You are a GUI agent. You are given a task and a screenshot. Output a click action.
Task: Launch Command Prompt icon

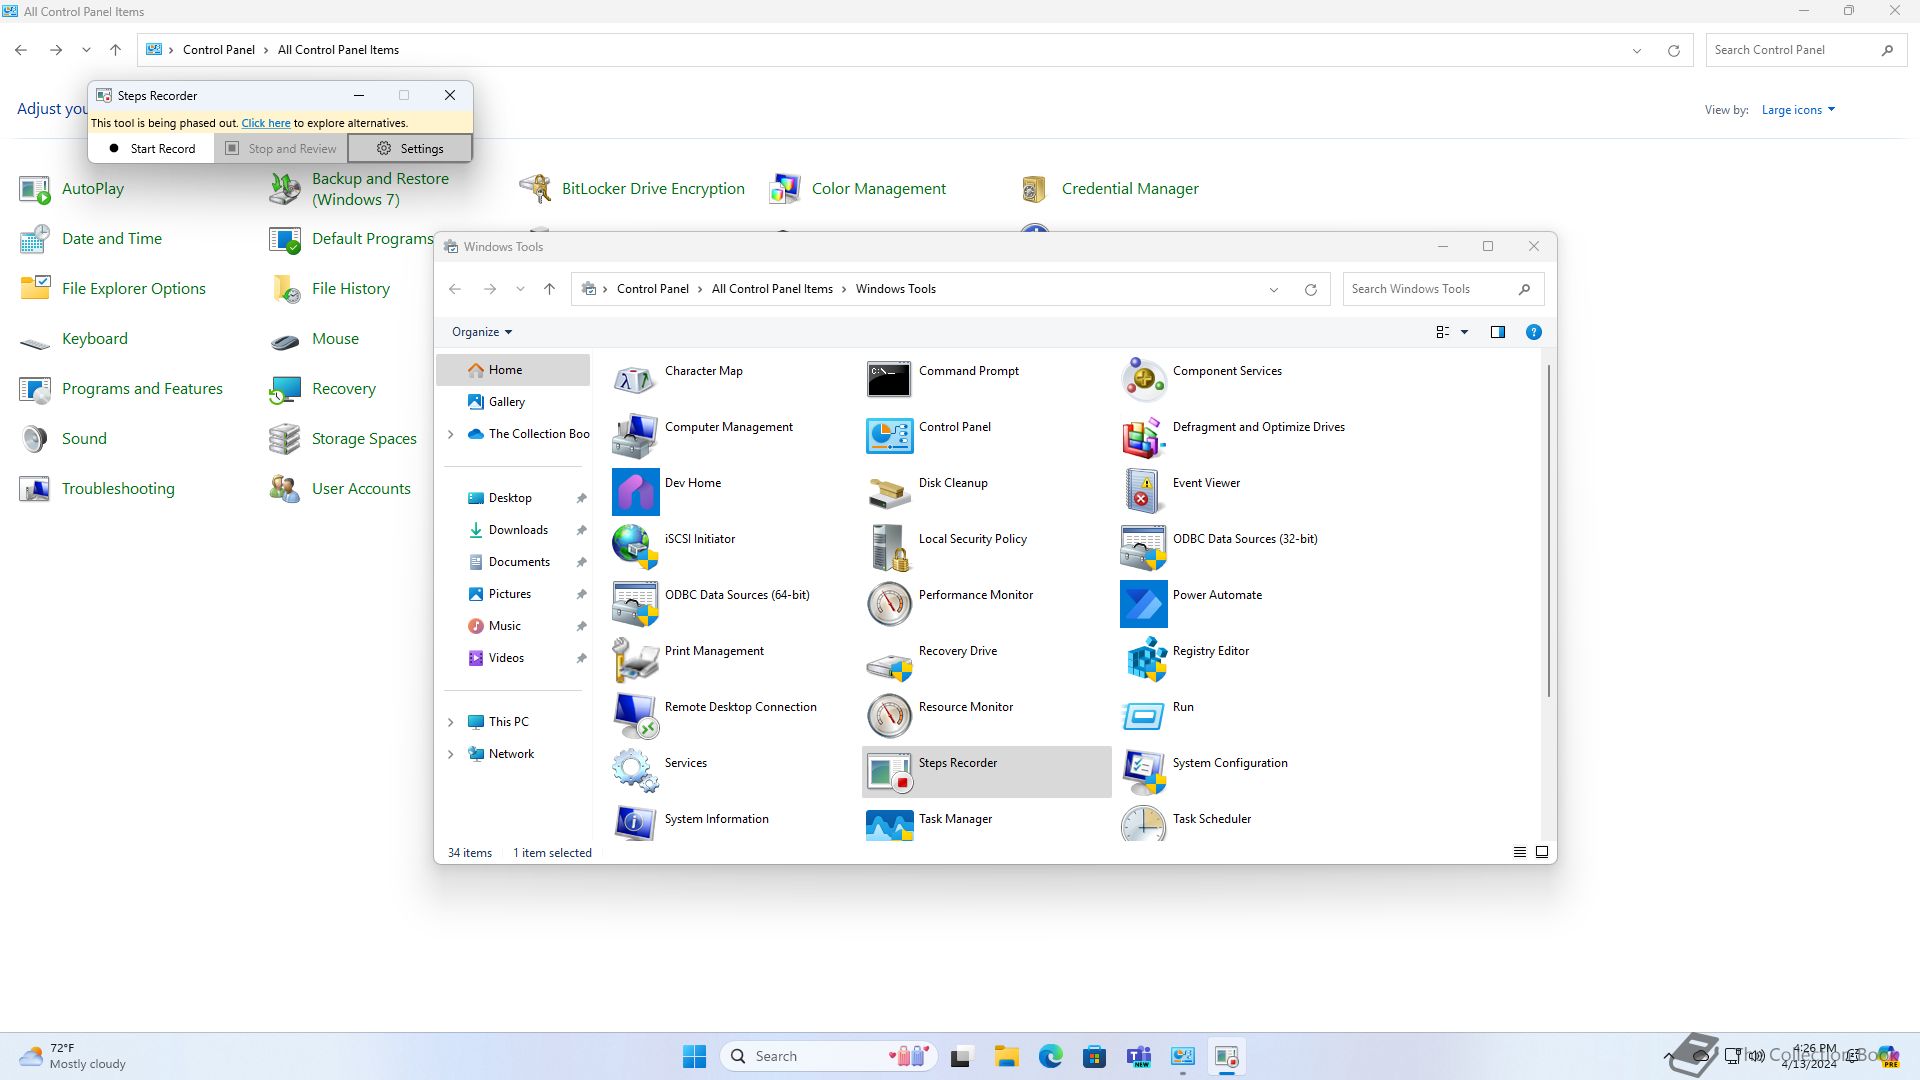[x=889, y=380]
